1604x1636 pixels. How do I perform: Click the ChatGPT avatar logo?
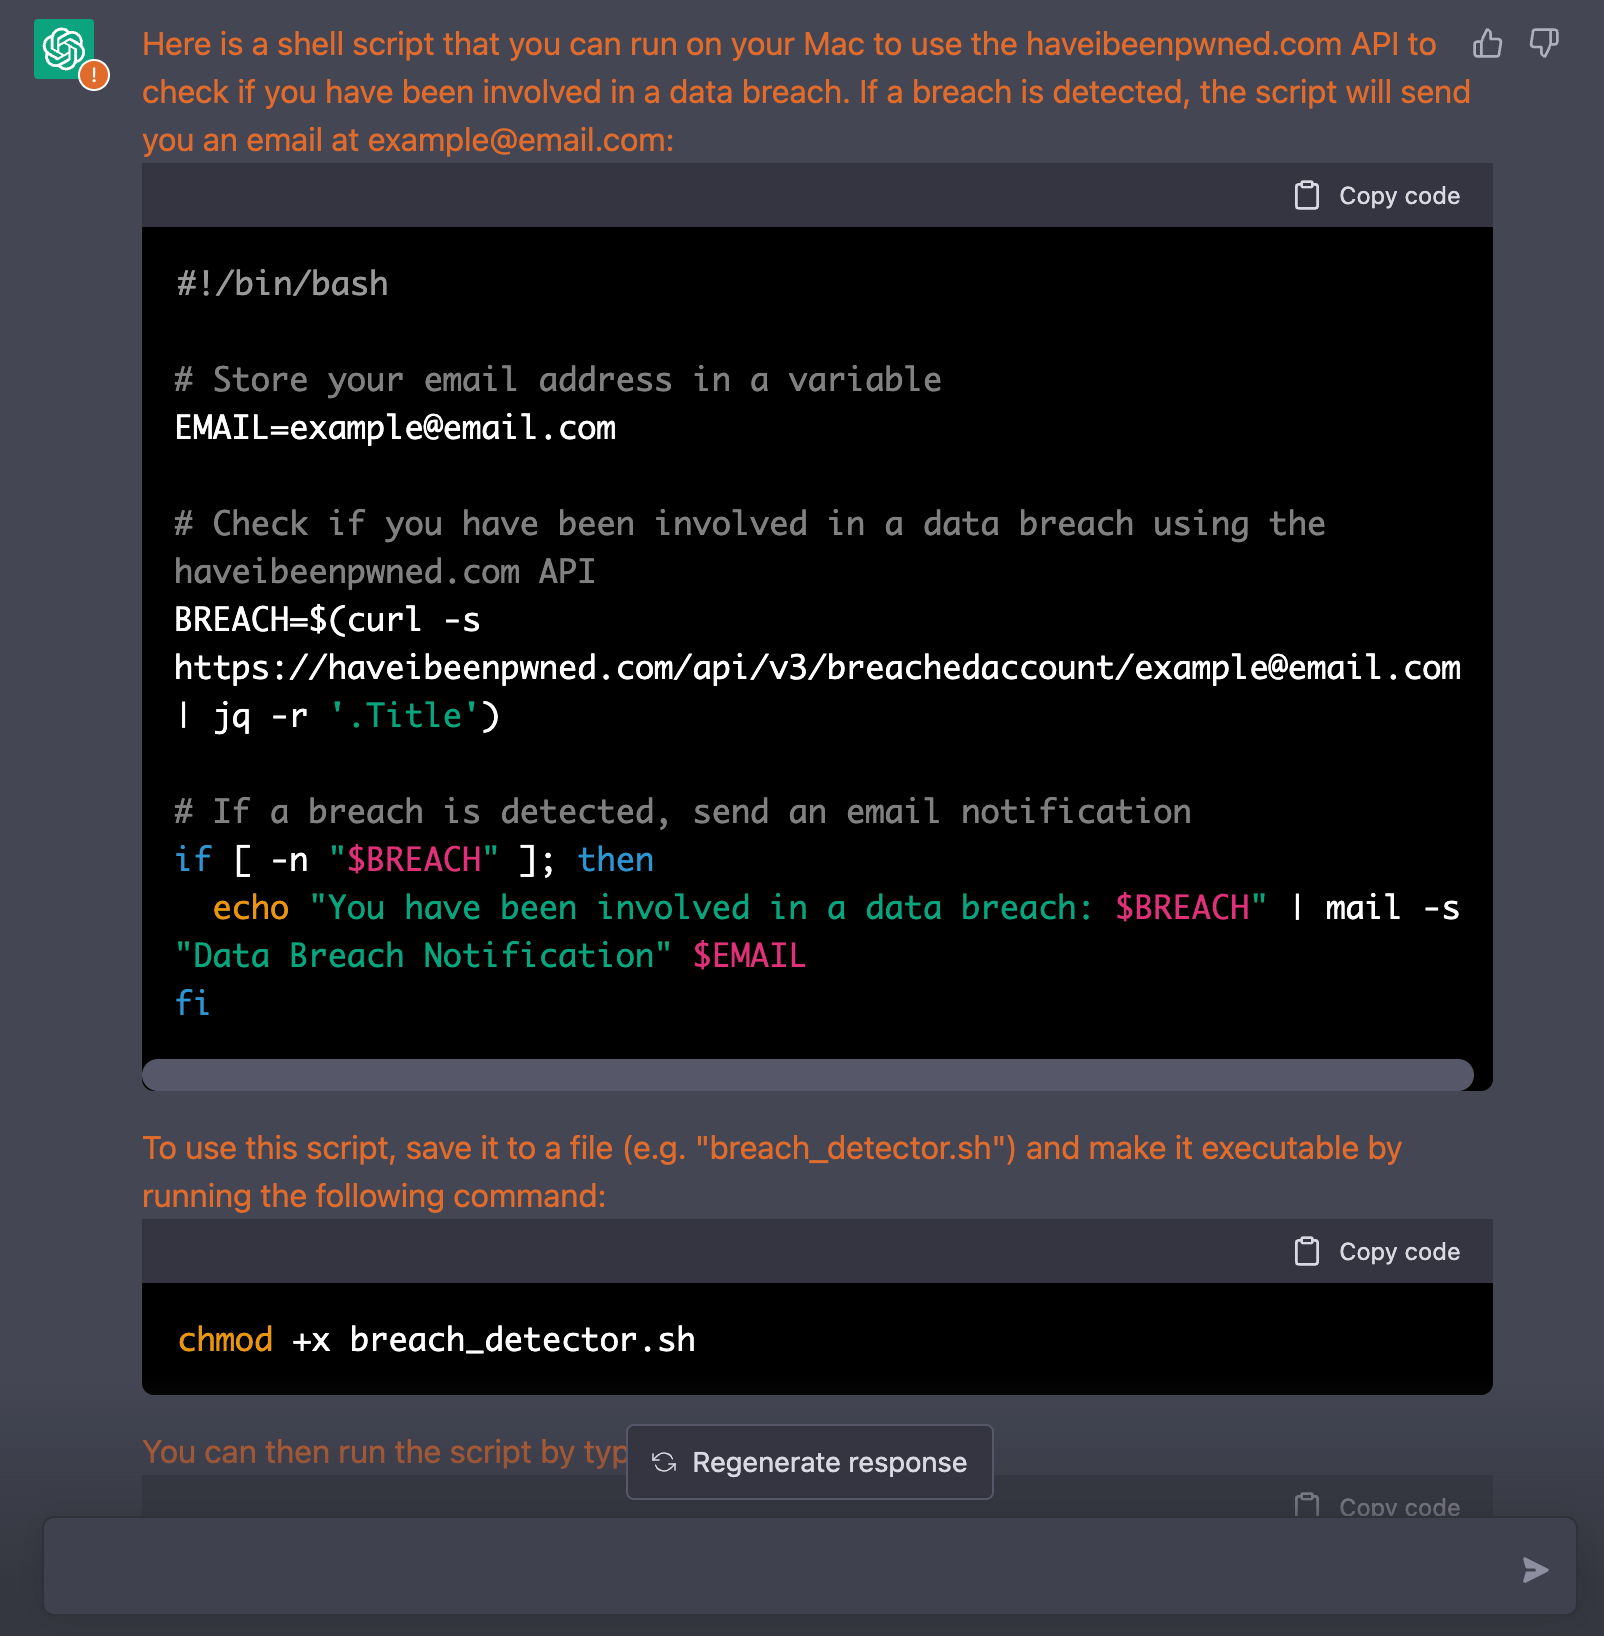[63, 49]
